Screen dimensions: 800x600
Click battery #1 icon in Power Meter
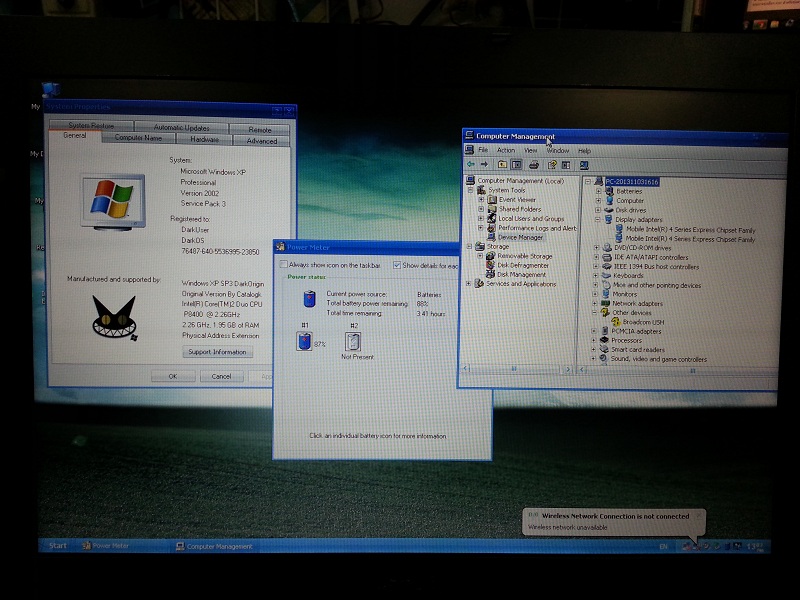pyautogui.click(x=305, y=341)
